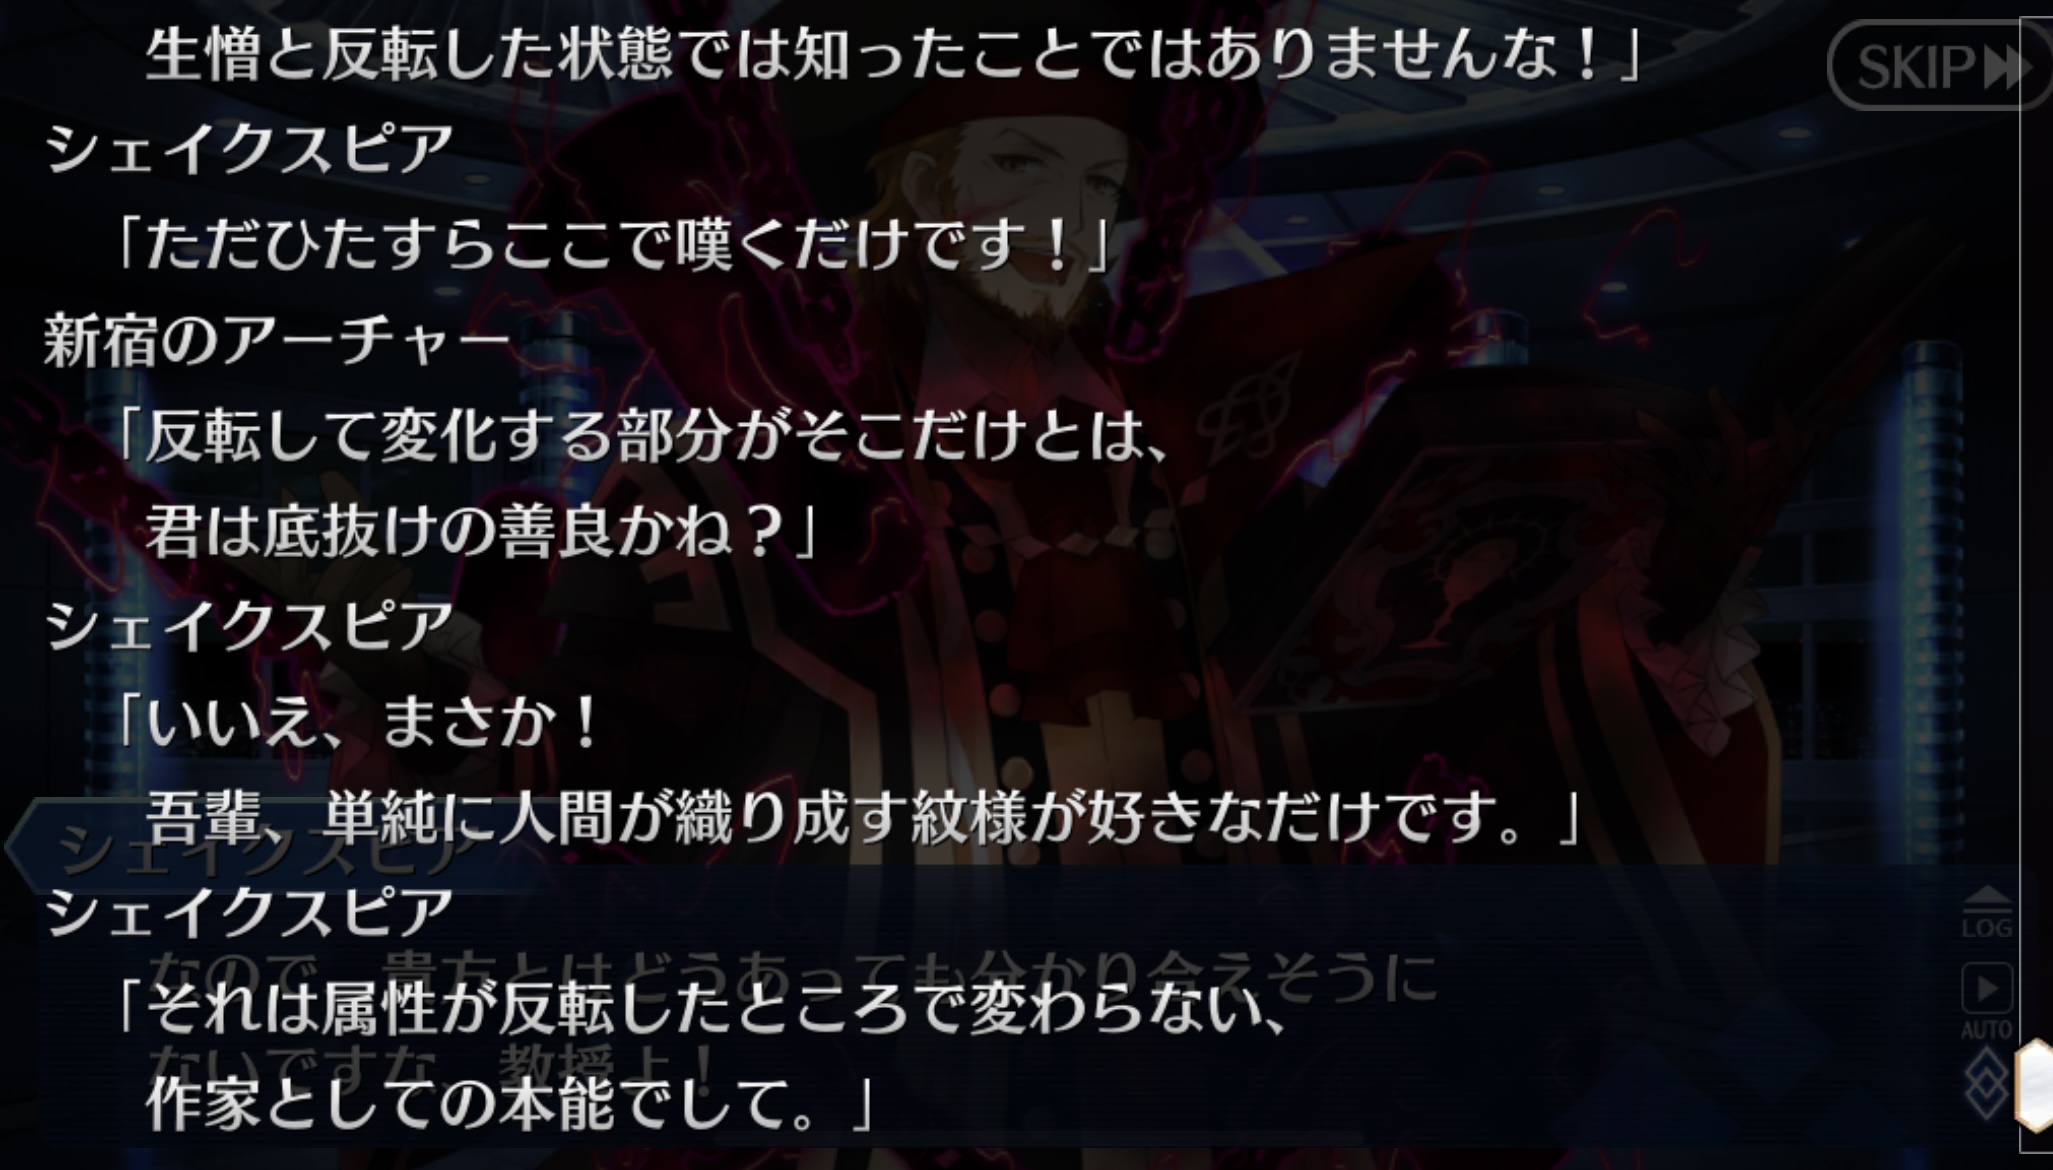Click the double-diamond advance indicator
The image size is (2053, 1170).
point(1986,1083)
